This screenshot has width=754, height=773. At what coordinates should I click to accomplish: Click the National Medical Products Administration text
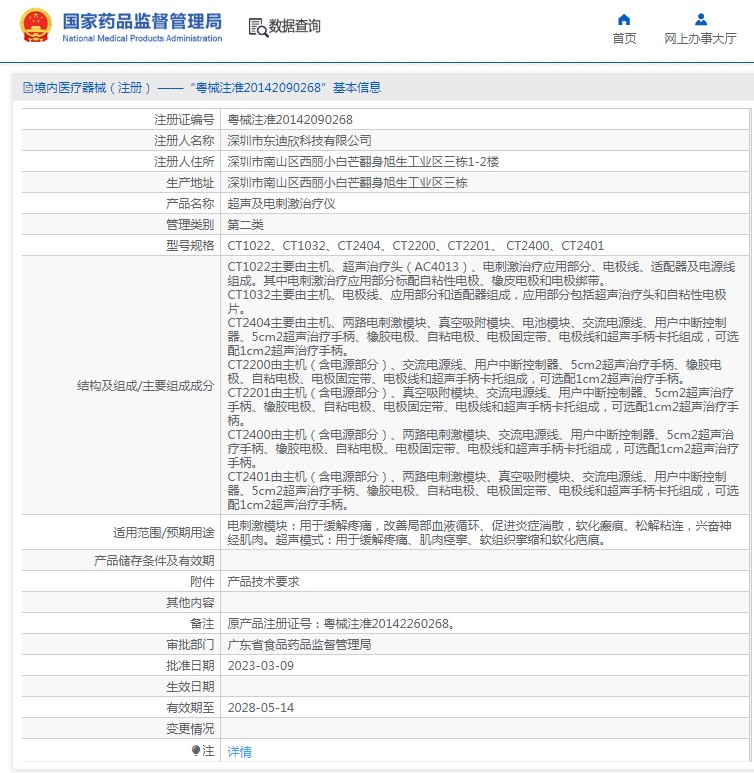[x=142, y=38]
